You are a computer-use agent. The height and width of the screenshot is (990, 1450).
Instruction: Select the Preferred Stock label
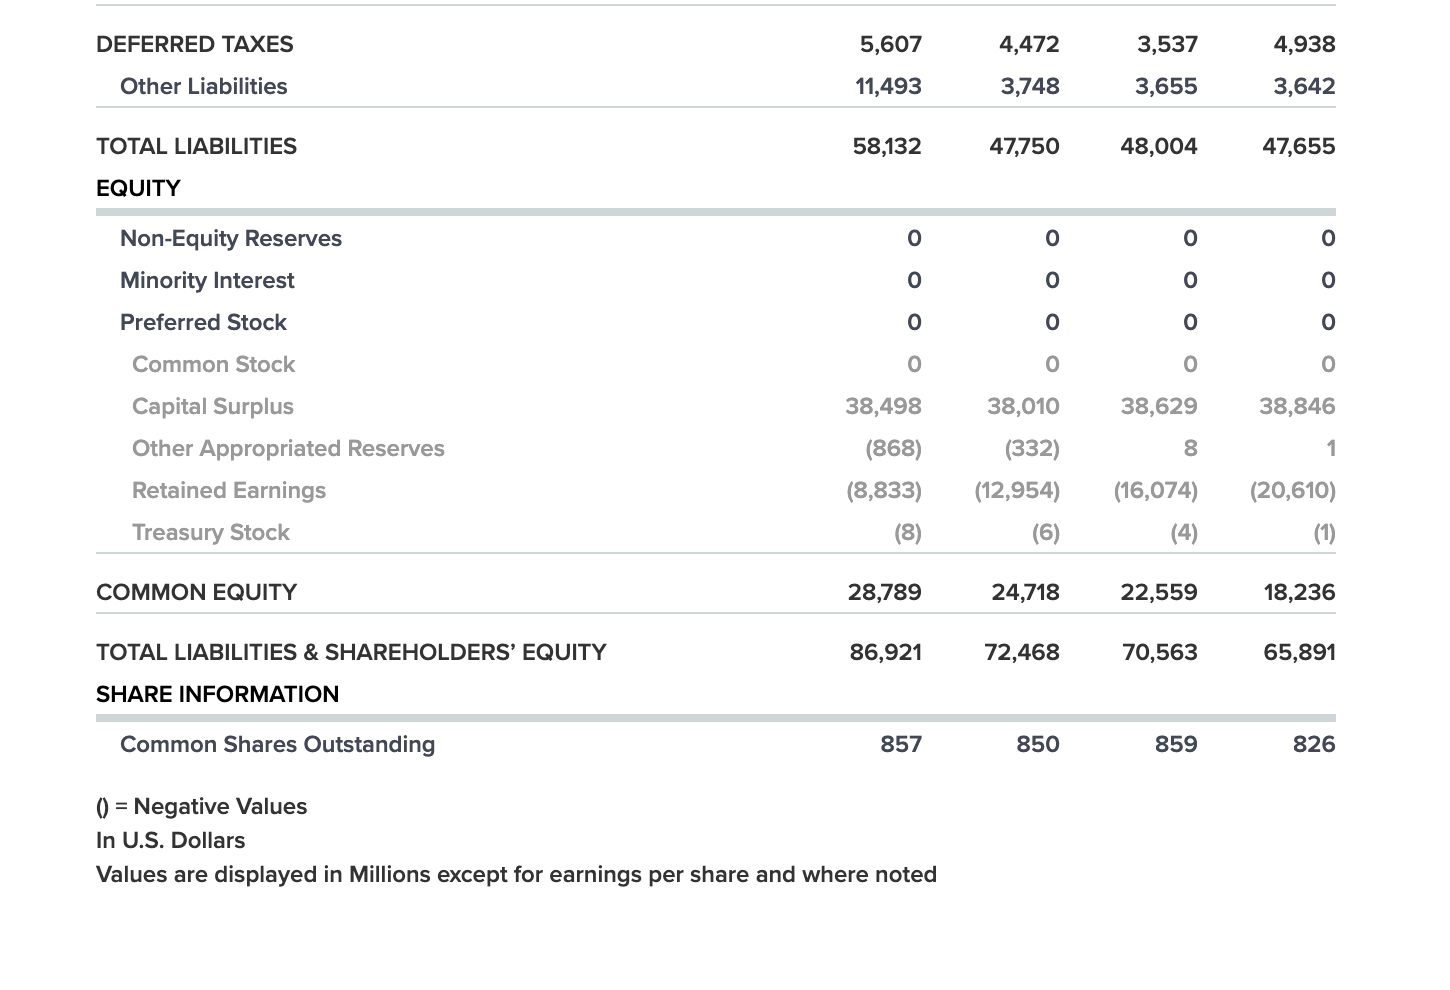(204, 322)
